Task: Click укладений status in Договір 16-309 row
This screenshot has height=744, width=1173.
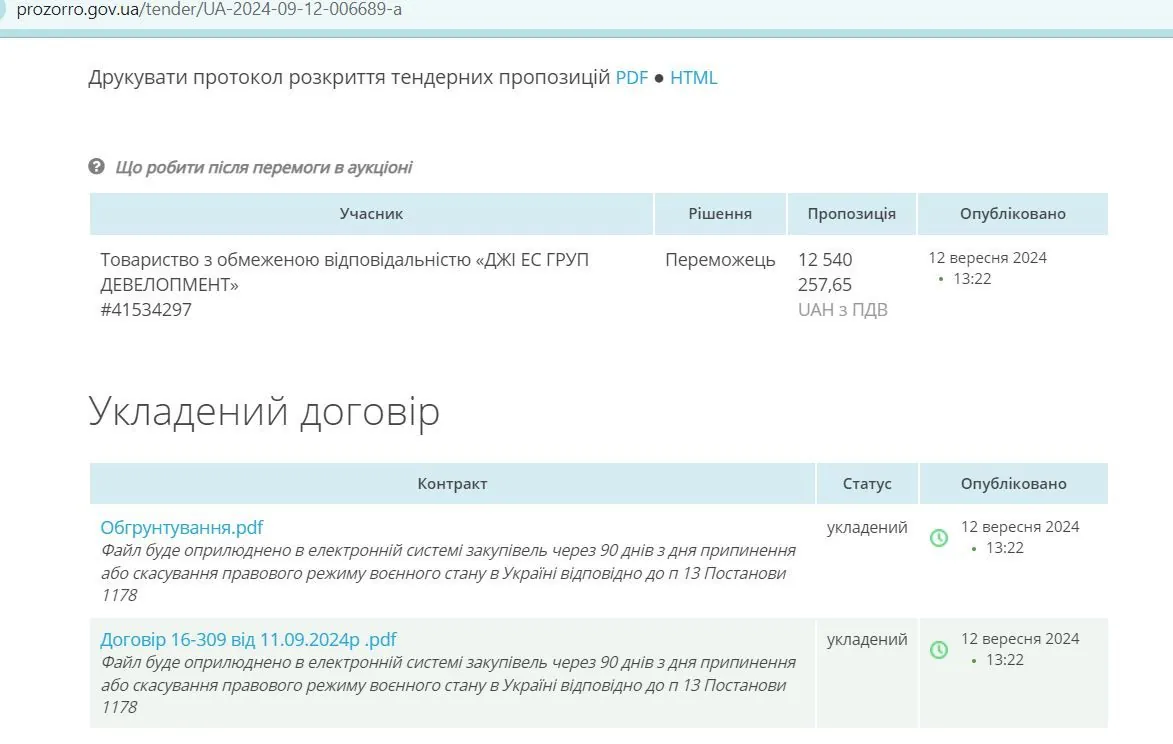Action: tap(867, 640)
